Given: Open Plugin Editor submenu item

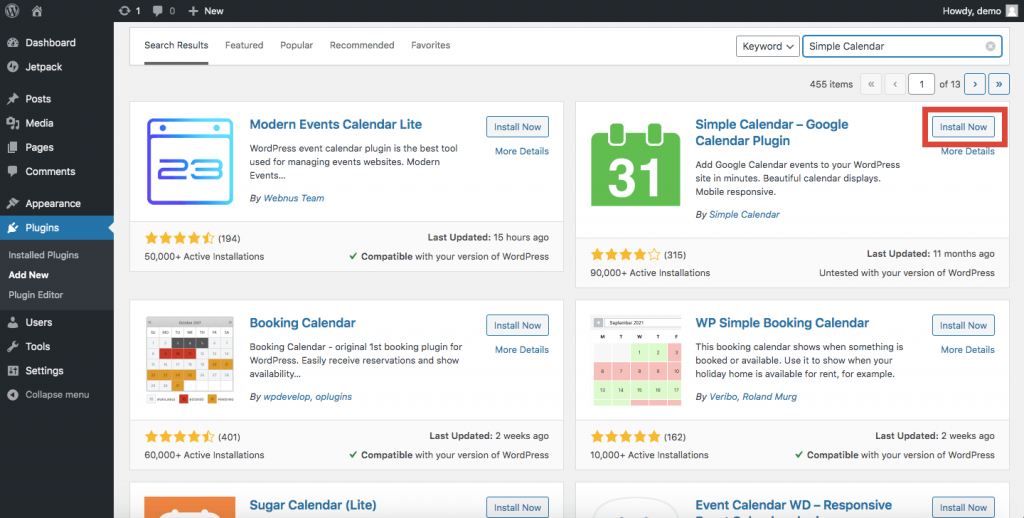Looking at the screenshot, I should 36,295.
